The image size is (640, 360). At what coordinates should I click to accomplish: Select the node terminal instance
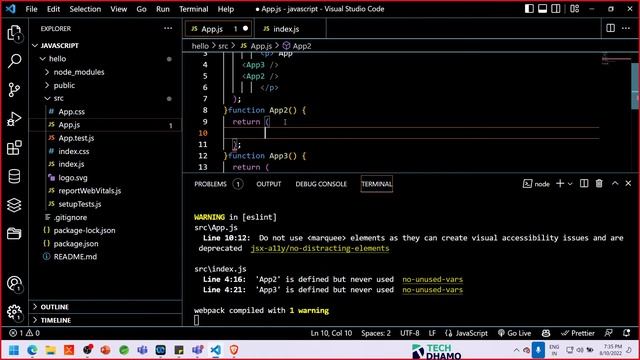click(x=536, y=184)
